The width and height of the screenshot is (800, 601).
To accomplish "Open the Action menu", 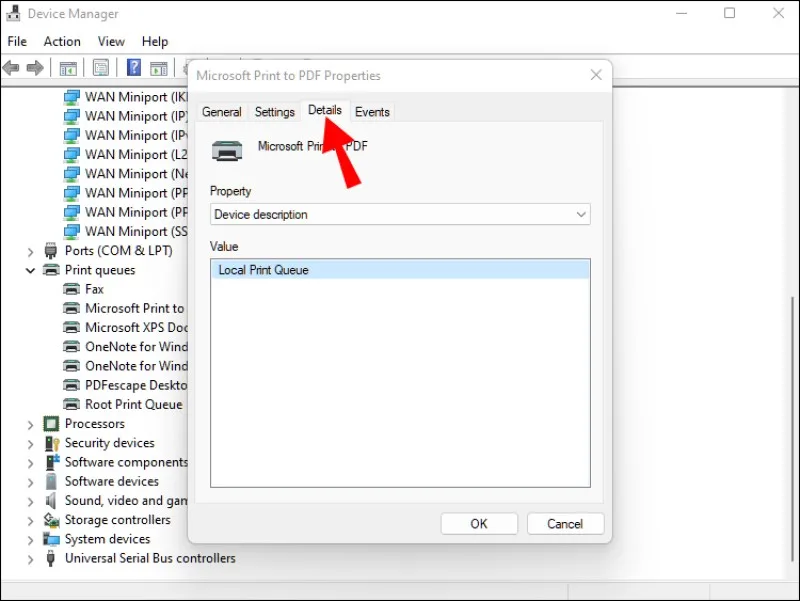I will [62, 41].
